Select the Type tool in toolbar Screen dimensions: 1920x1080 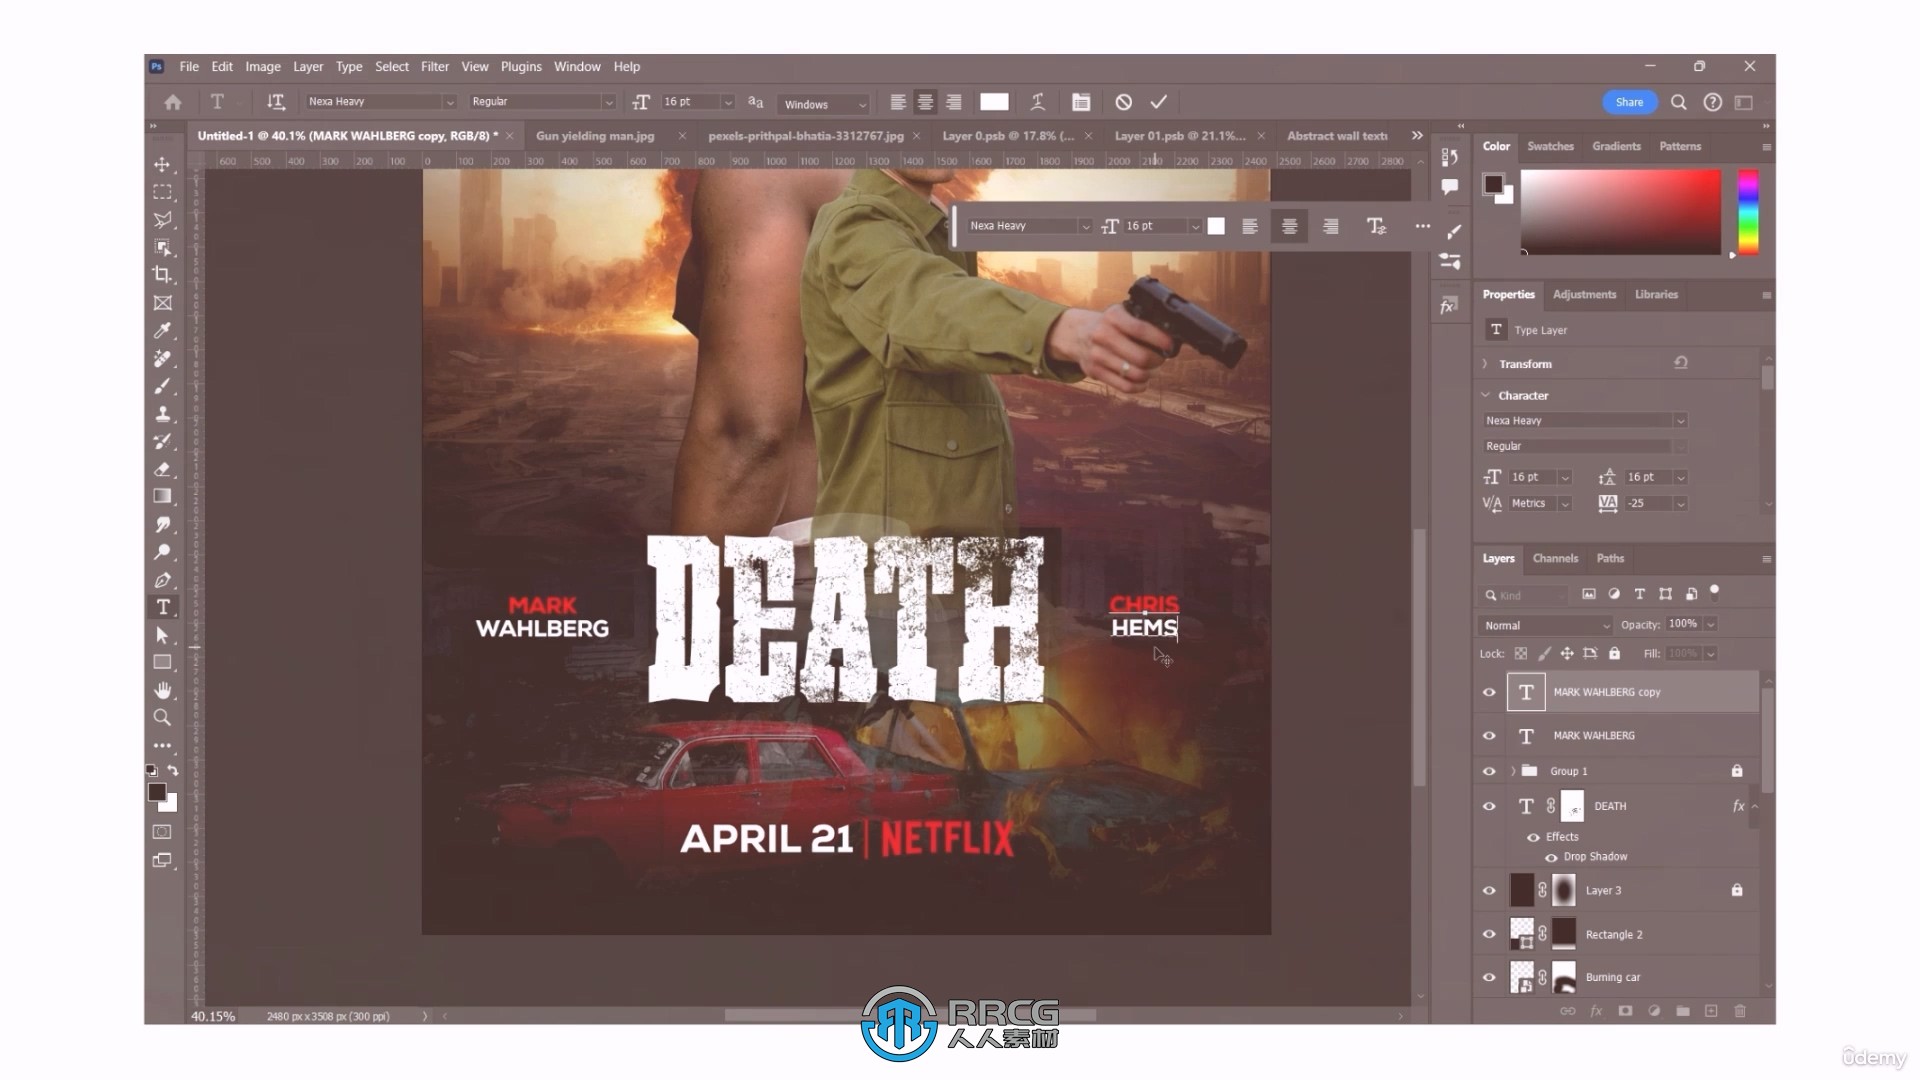coord(162,607)
